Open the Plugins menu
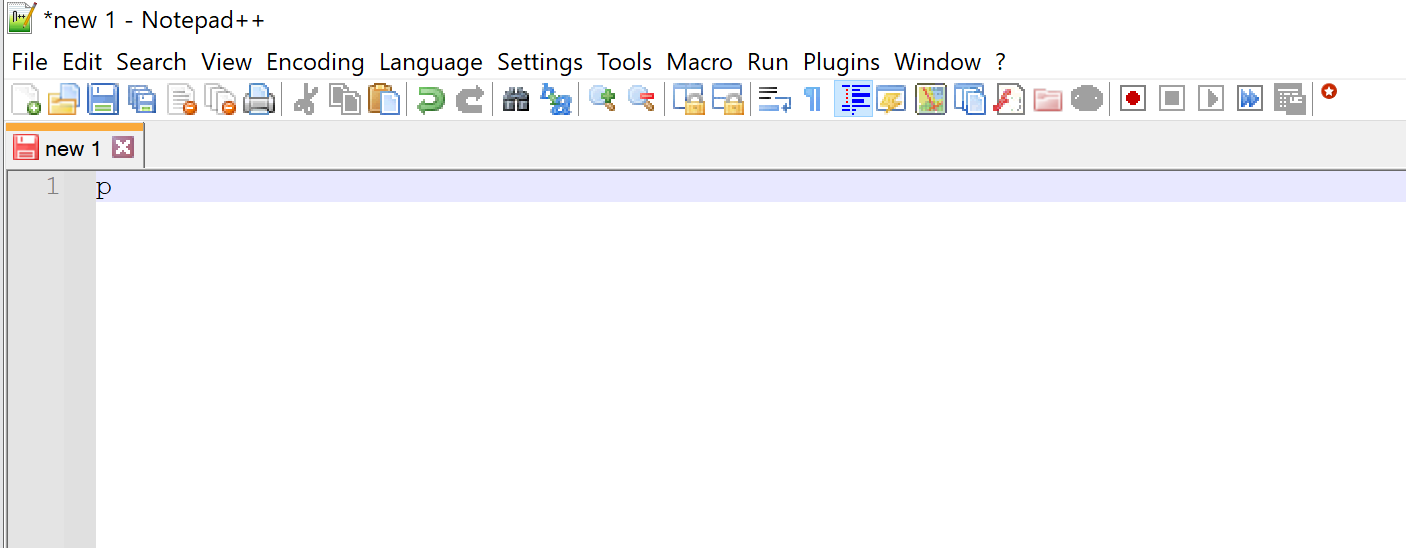This screenshot has height=548, width=1406. (x=841, y=62)
